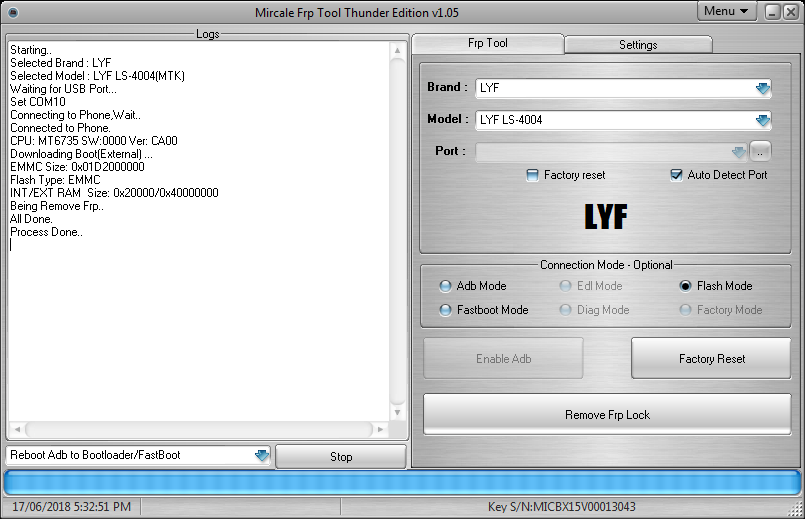Select Edl Mode radio button

pos(565,286)
